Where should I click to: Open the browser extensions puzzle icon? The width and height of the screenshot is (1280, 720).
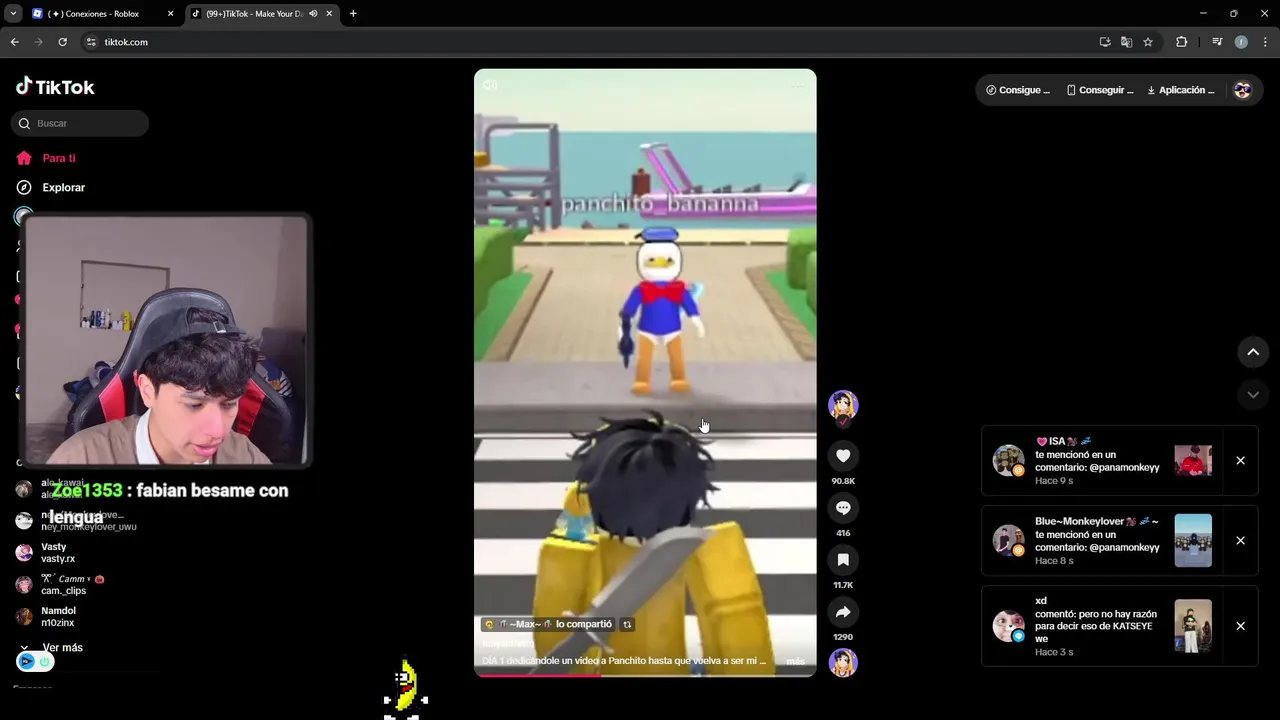pyautogui.click(x=1181, y=42)
